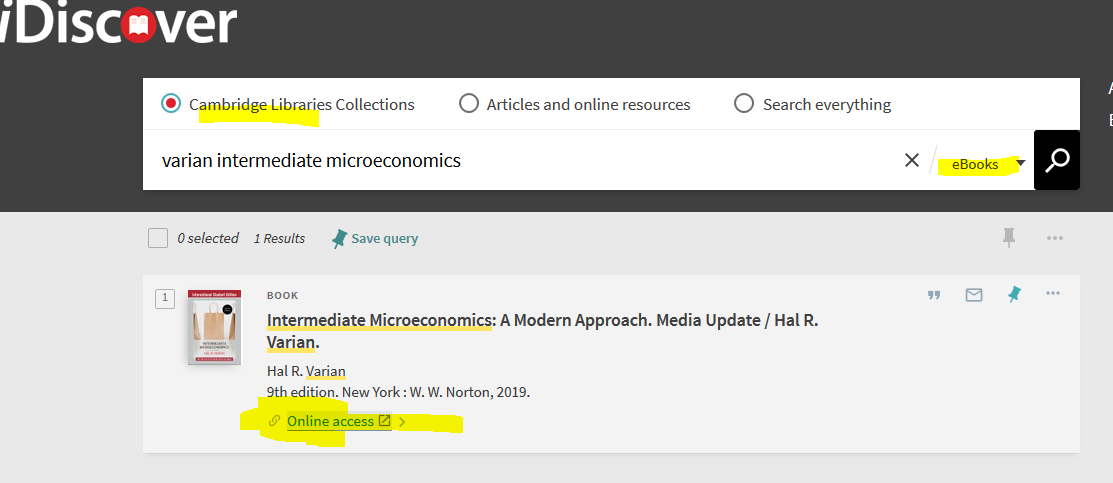The height and width of the screenshot is (483, 1113).
Task: Select Cambridge Libraries Collections radio button
Action: [x=170, y=104]
